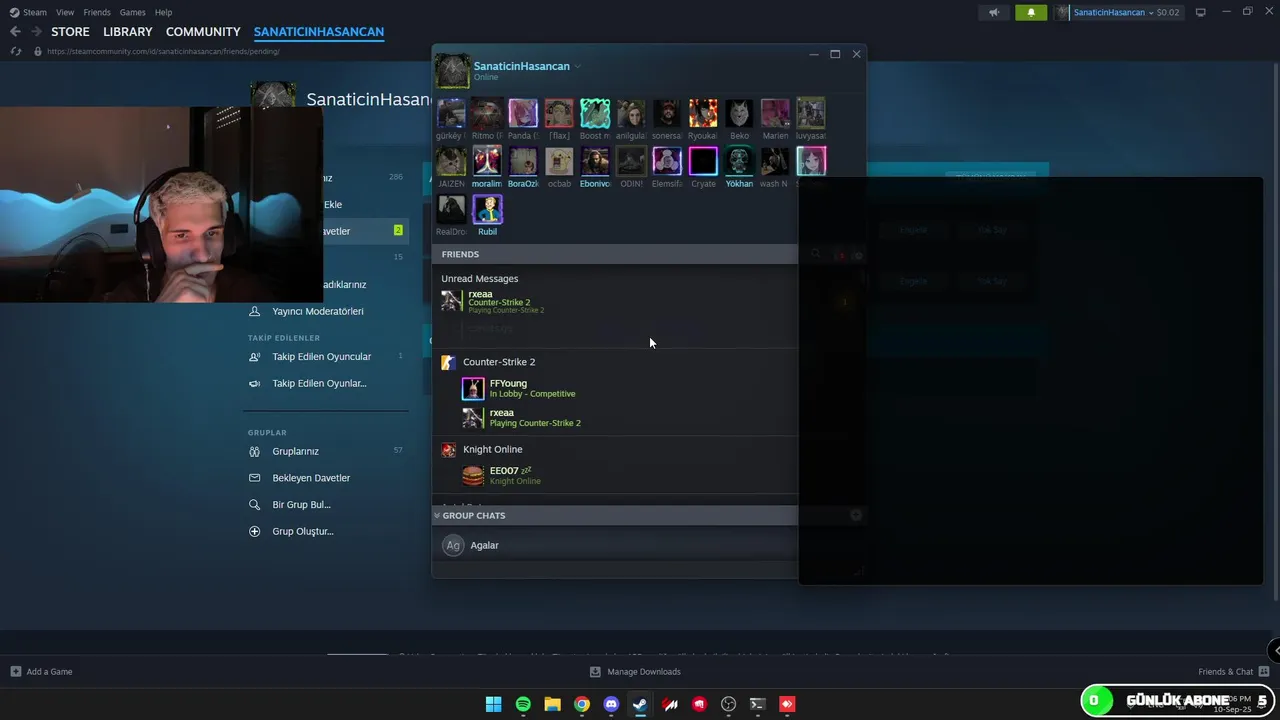Select the Yökhan skull avatar
1280x720 pixels.
point(739,161)
